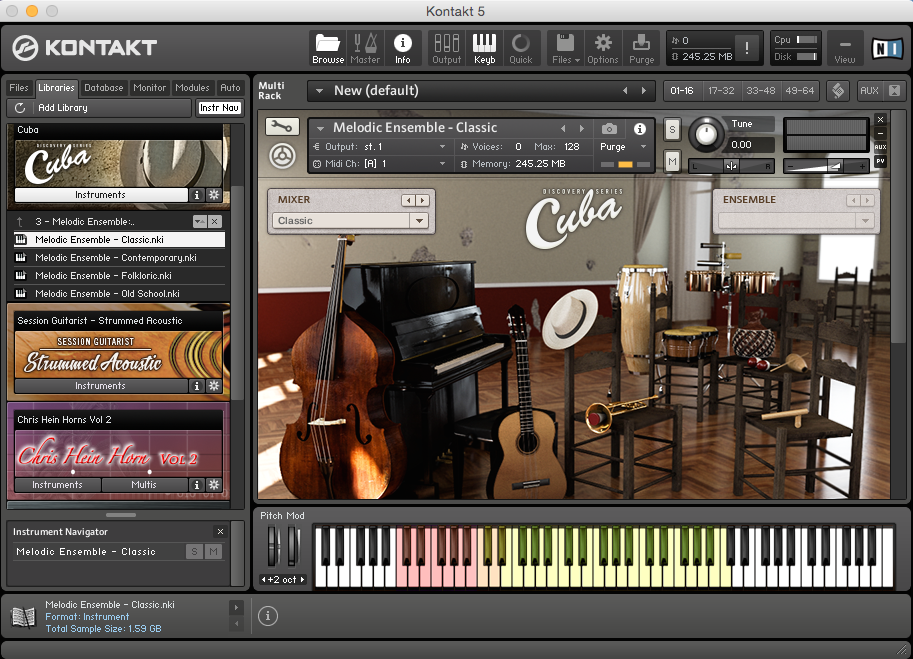Click Add Library button
913x659 pixels.
click(x=63, y=108)
